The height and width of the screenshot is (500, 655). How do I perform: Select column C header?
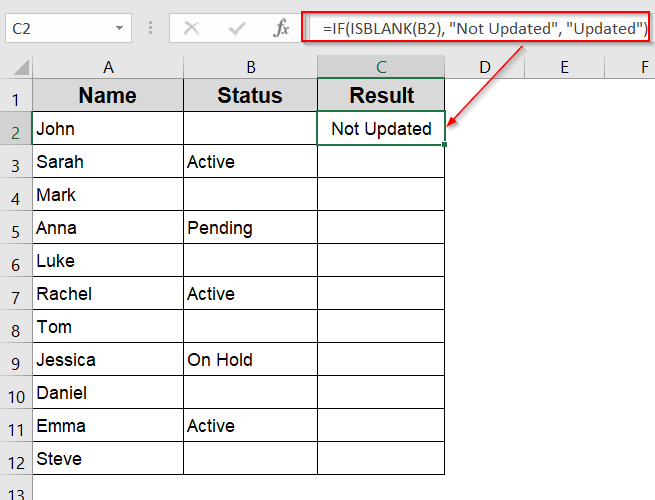[x=381, y=67]
